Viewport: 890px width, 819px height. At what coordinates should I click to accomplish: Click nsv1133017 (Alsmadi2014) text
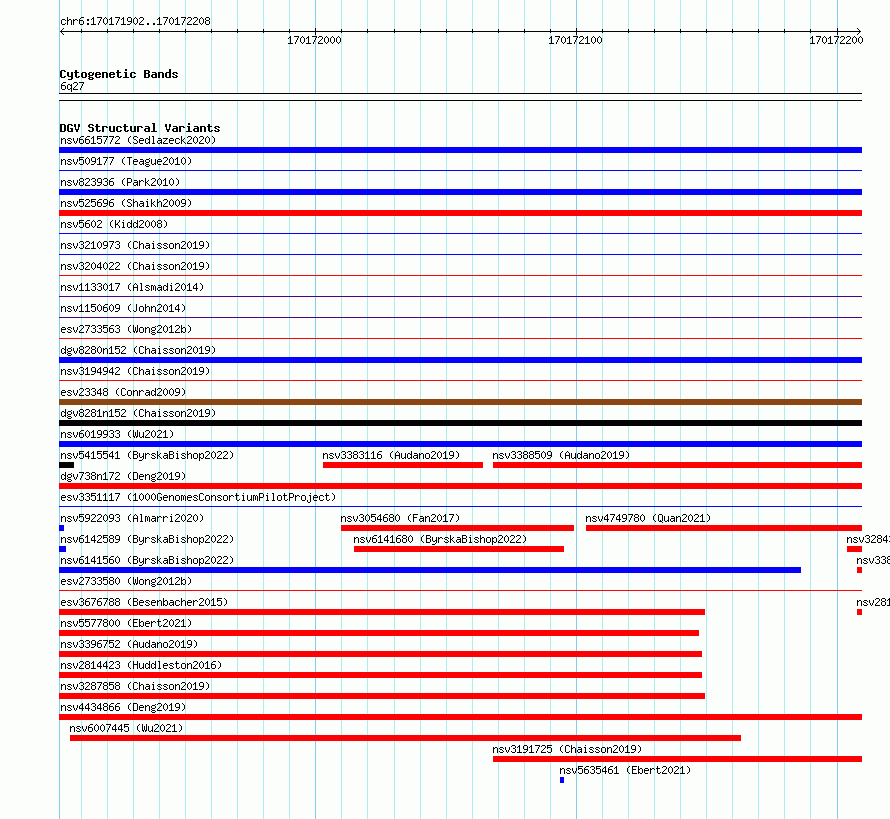click(132, 287)
